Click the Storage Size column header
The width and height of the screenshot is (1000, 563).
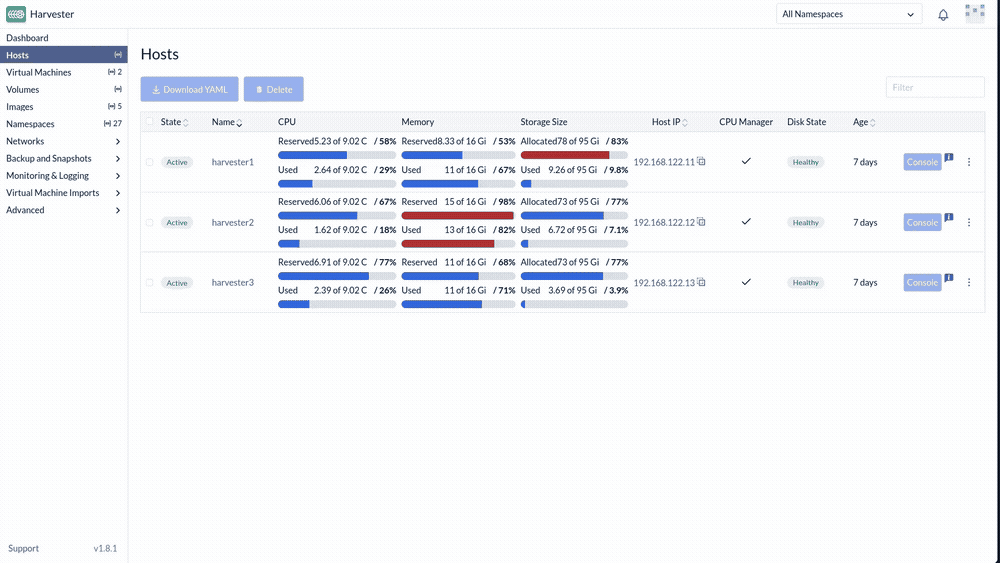(543, 122)
